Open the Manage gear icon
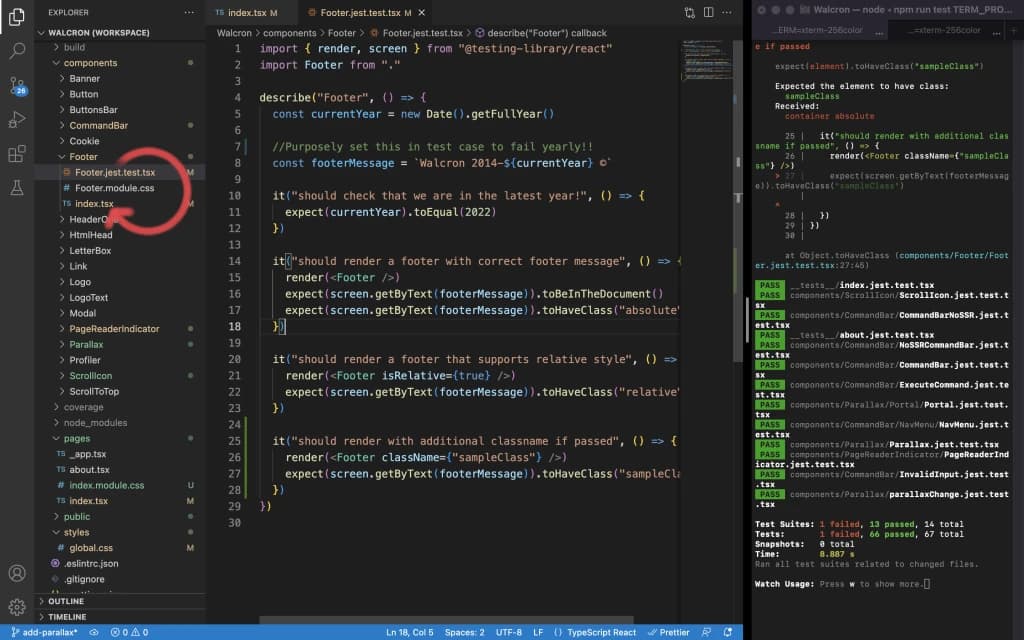The width and height of the screenshot is (1024, 640). pos(17,607)
